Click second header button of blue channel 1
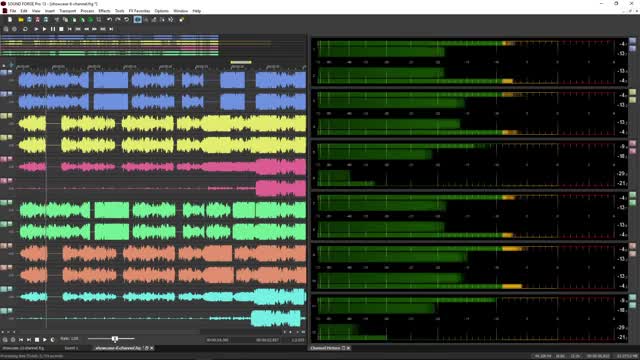Viewport: 640px width, 360px height. [x=10, y=73]
